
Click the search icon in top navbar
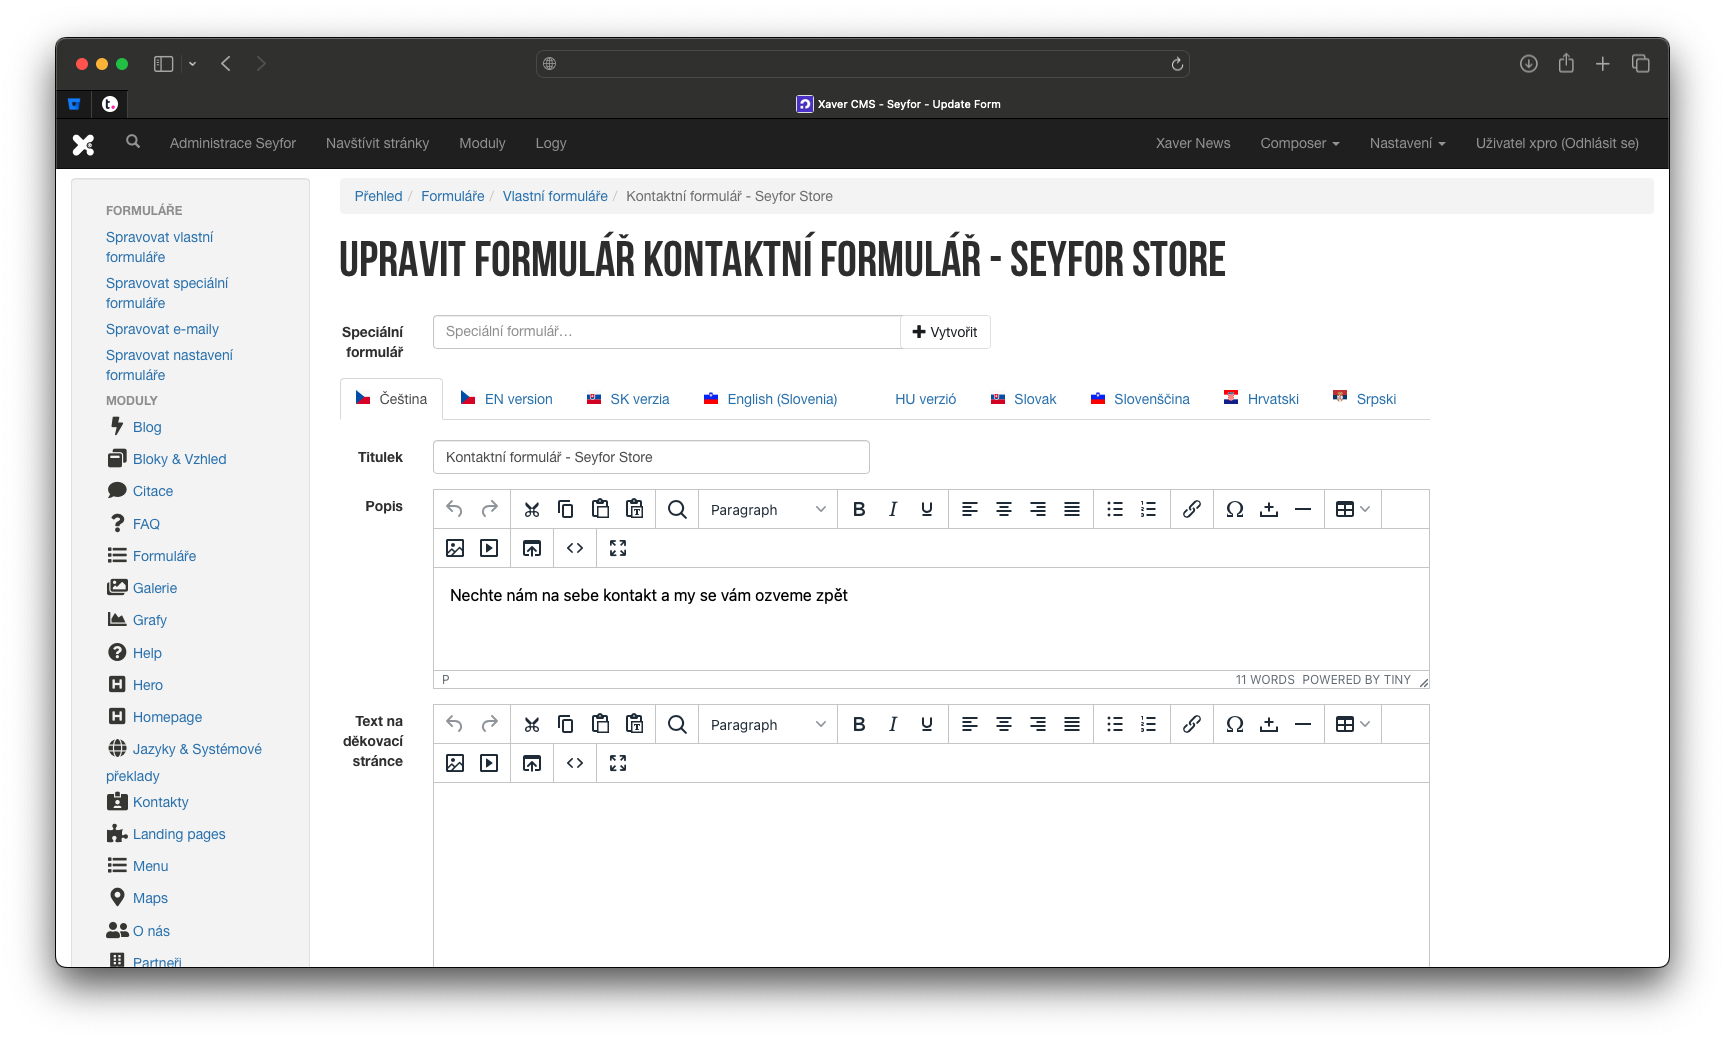pyautogui.click(x=133, y=142)
